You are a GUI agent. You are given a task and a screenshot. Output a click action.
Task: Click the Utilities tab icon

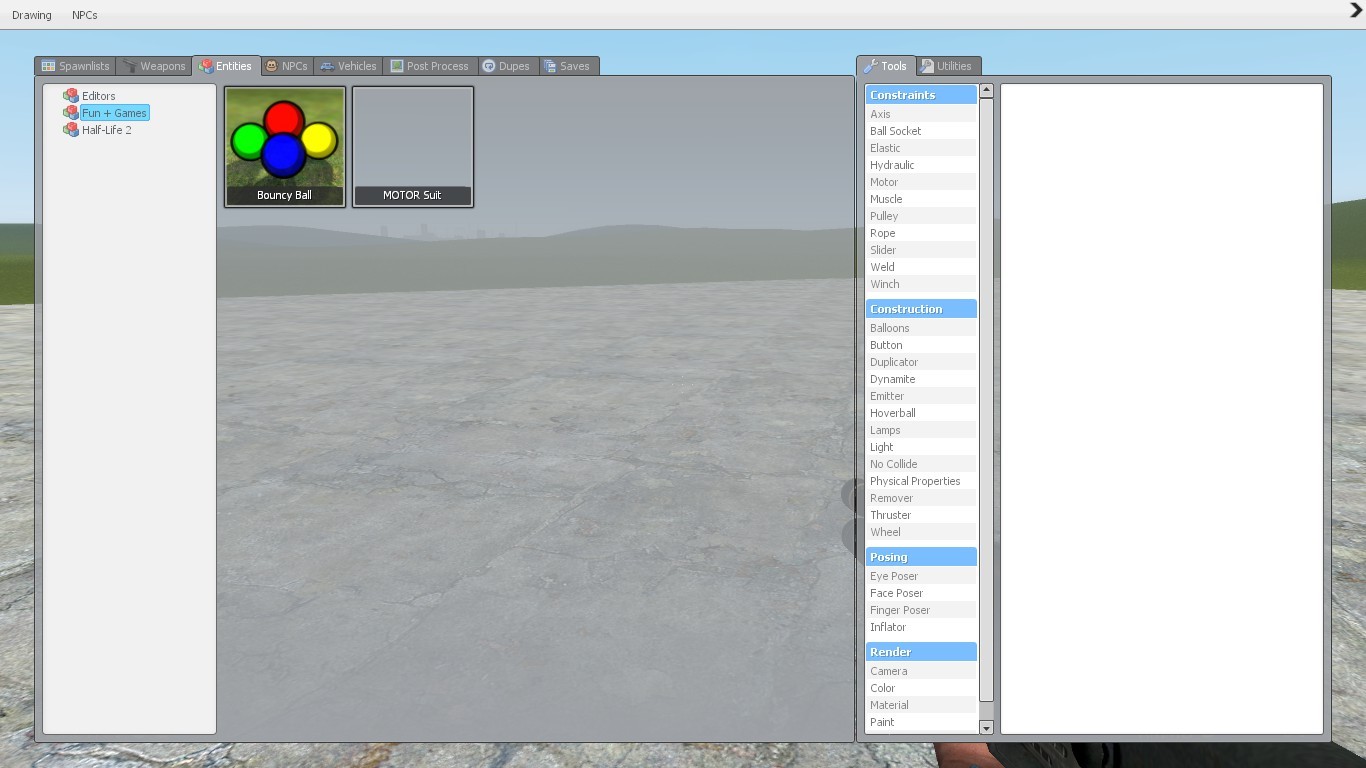pyautogui.click(x=928, y=66)
